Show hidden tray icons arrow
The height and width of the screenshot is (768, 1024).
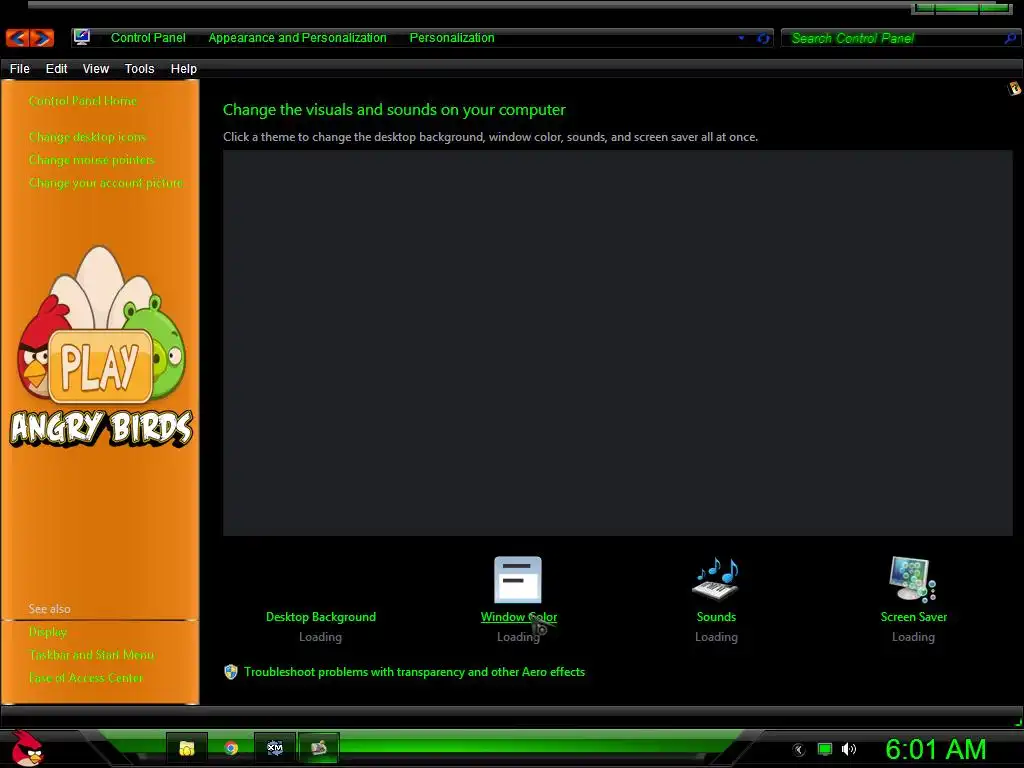point(799,750)
